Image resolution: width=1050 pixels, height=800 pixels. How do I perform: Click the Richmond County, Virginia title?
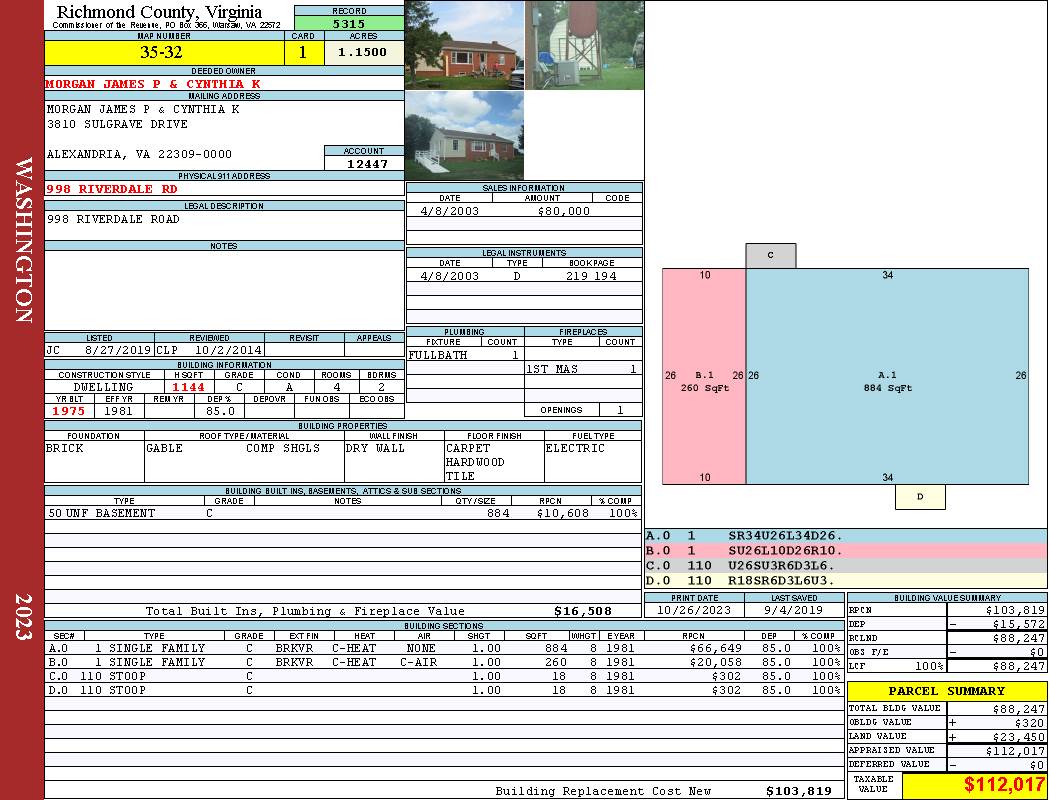[159, 12]
